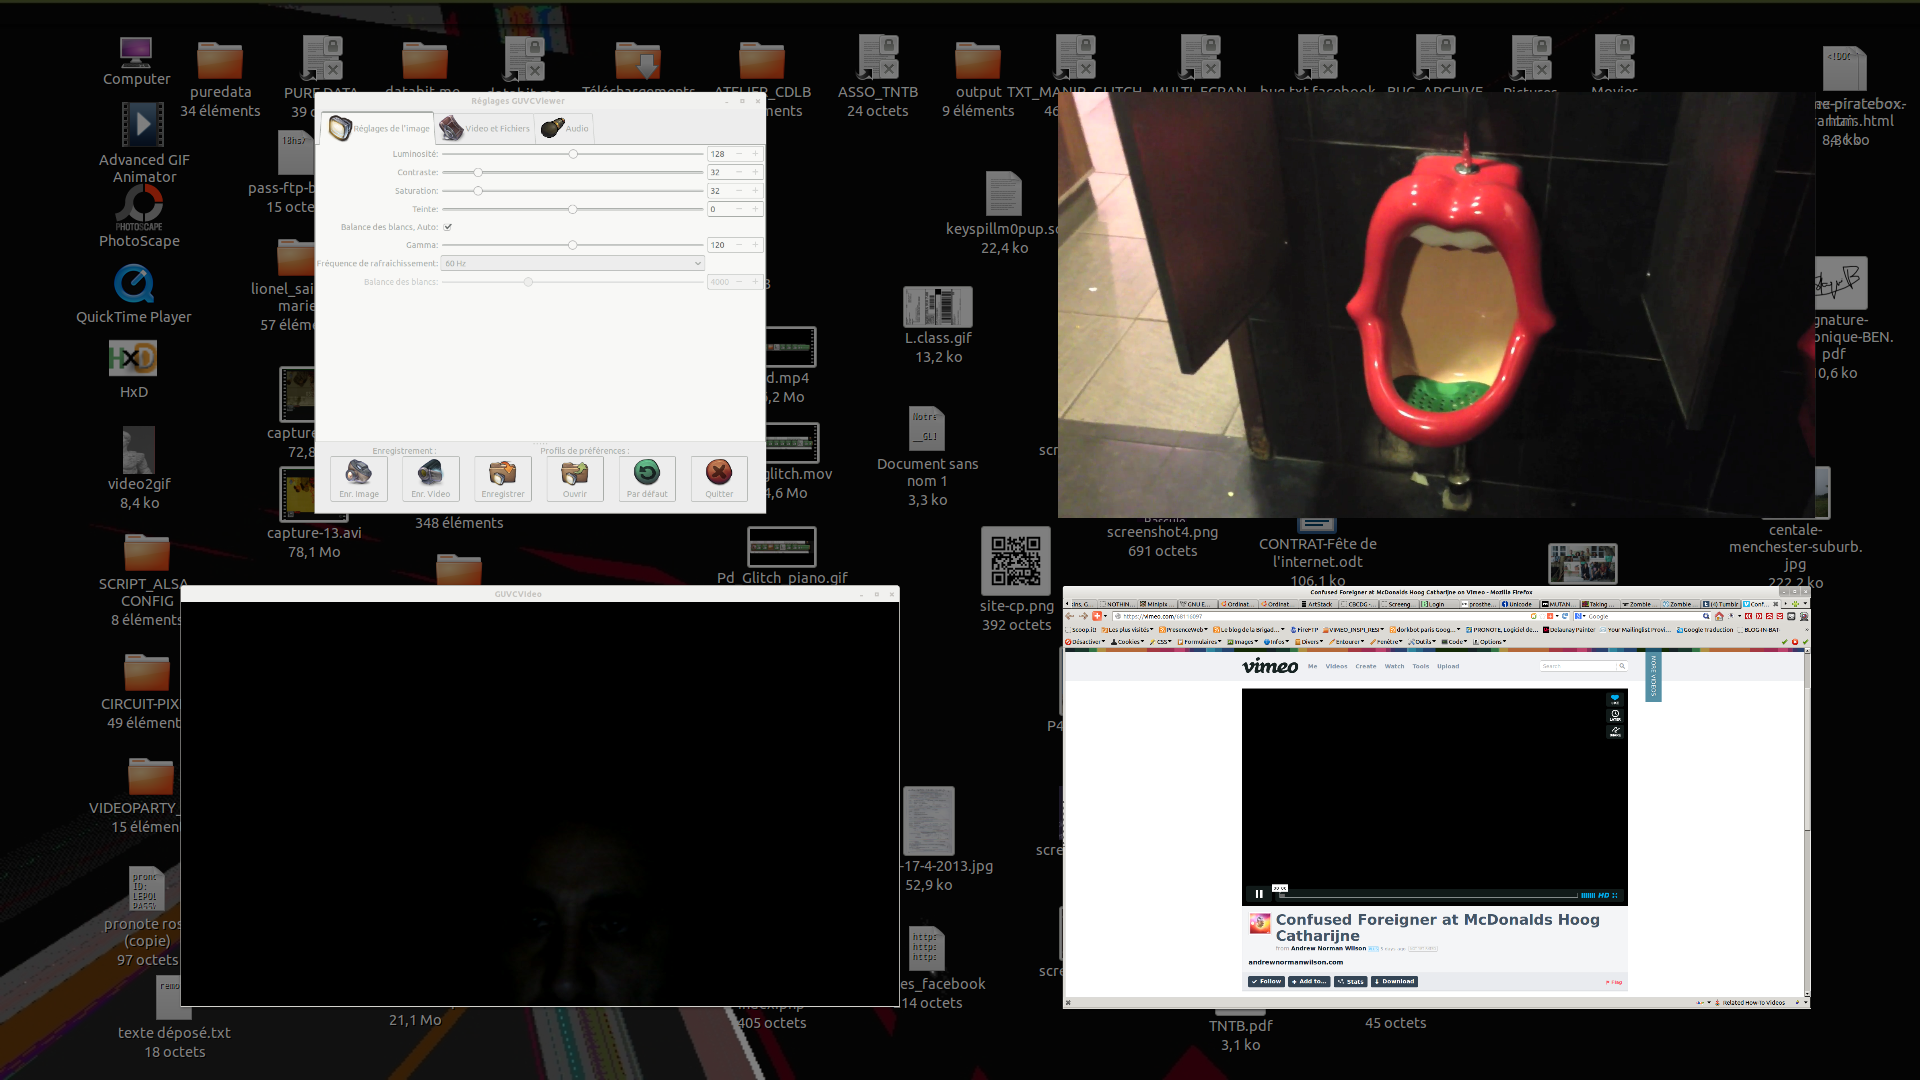Click the Download button under video

point(1394,981)
